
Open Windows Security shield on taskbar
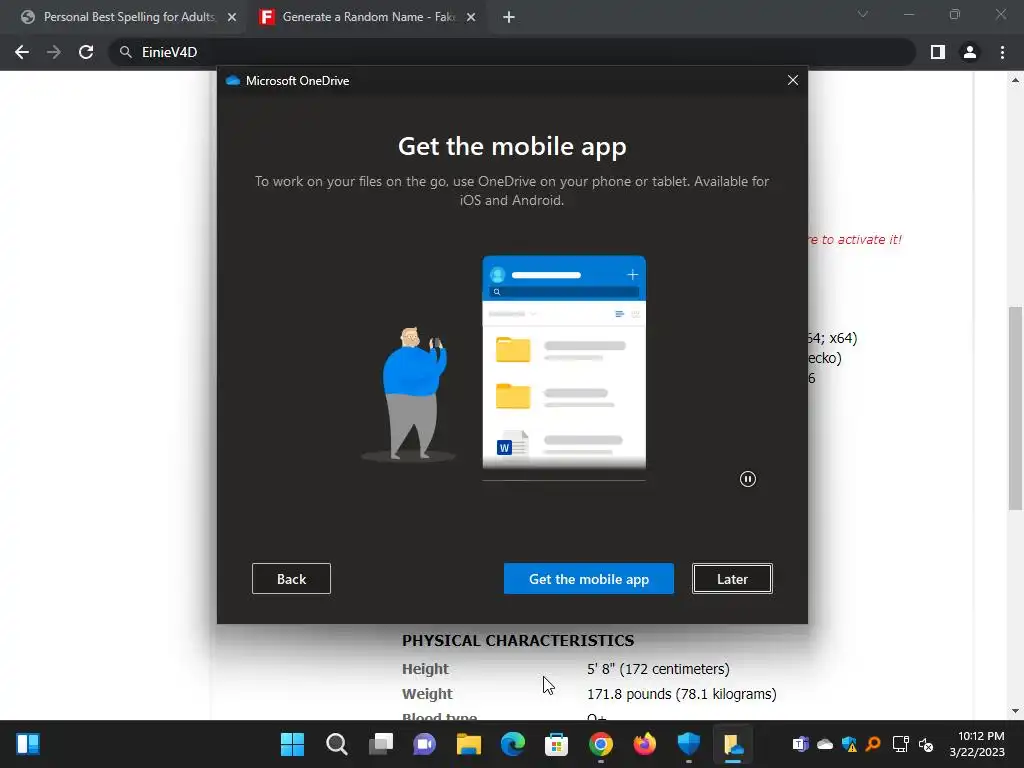688,744
